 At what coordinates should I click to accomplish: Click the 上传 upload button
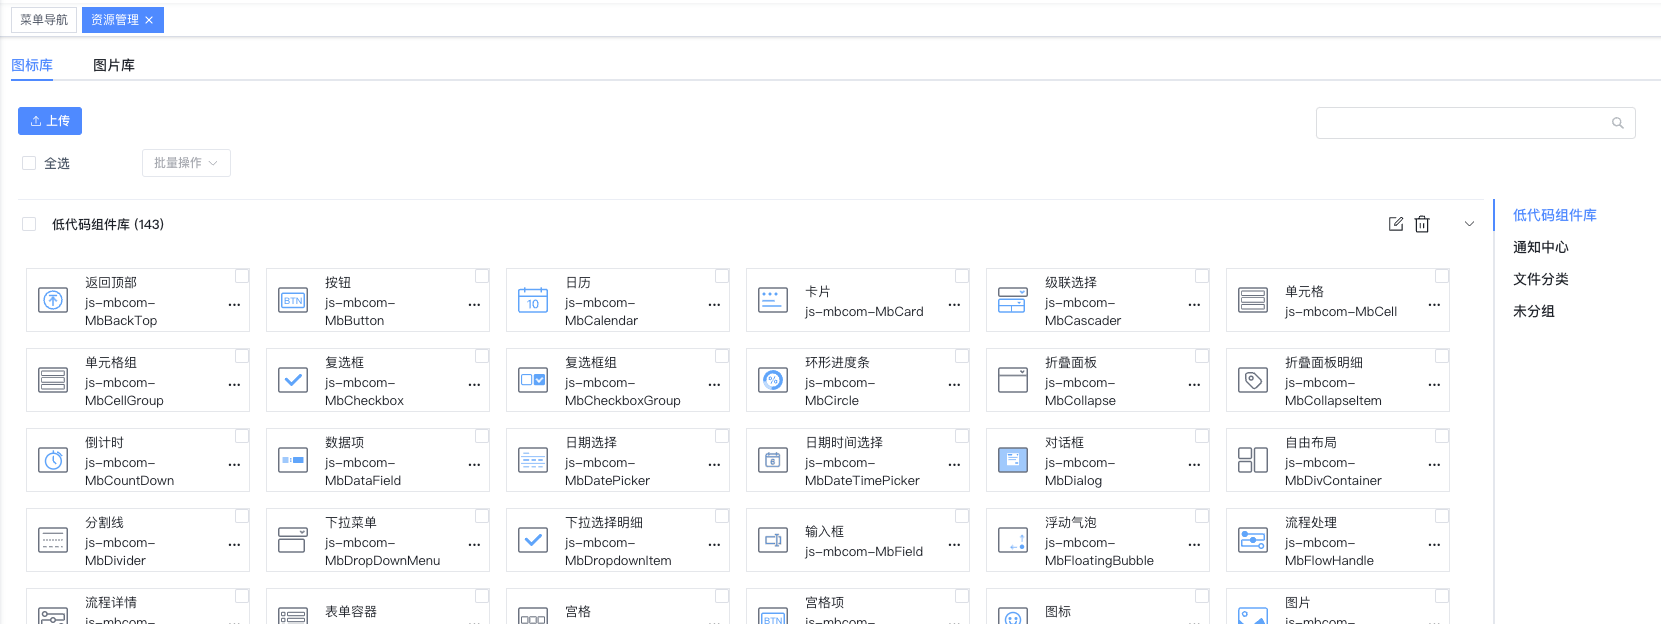[50, 121]
